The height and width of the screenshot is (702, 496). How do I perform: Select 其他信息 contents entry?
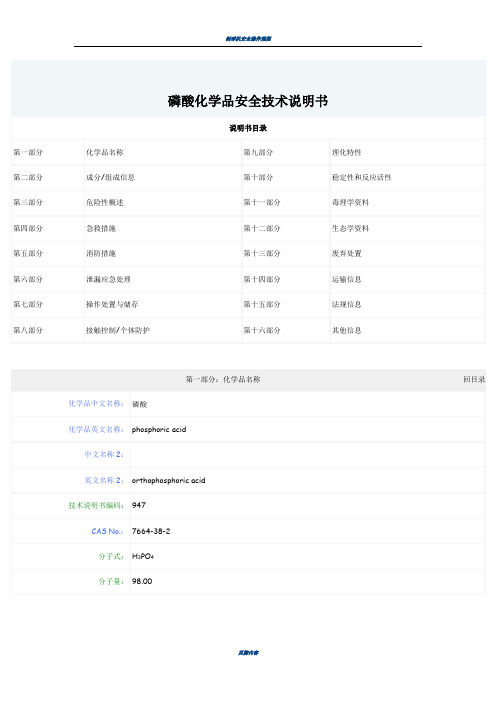pyautogui.click(x=346, y=331)
